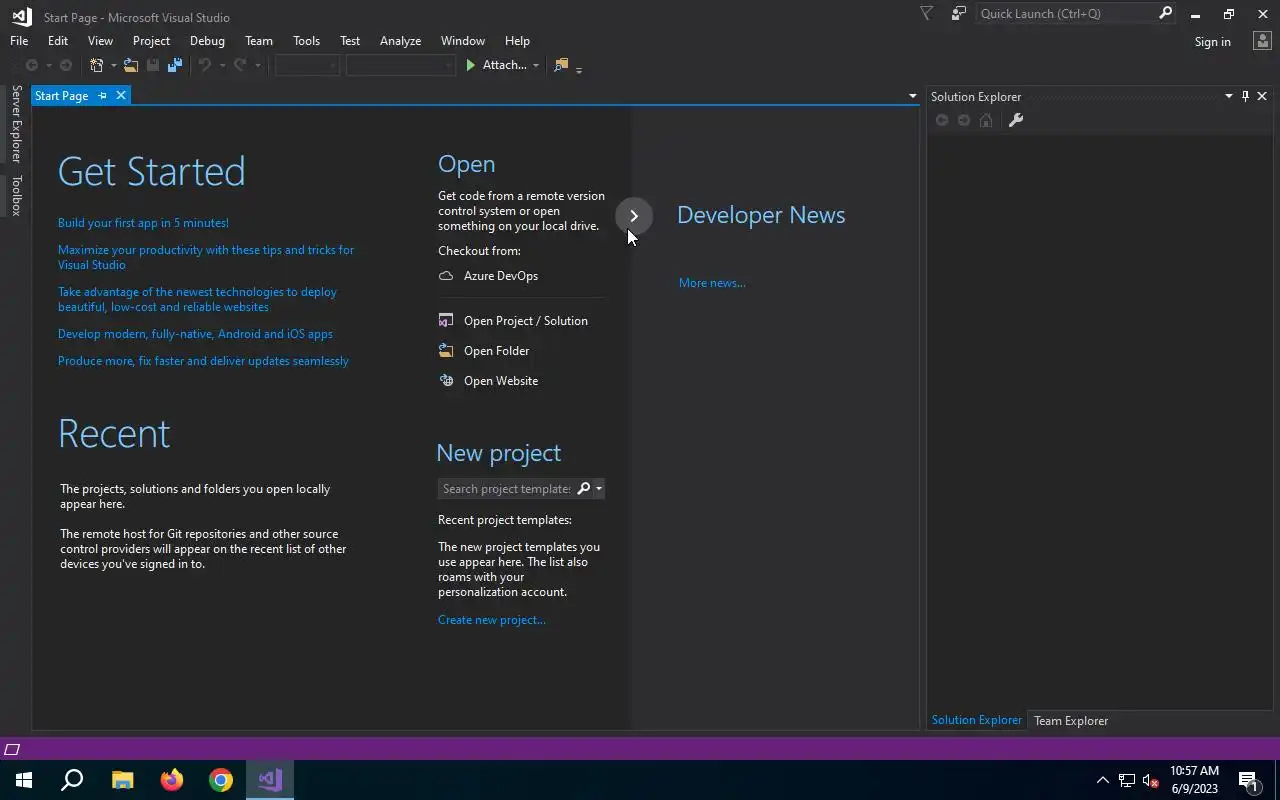1280x800 pixels.
Task: Click the Solution Explorer Forward icon
Action: pos(964,120)
